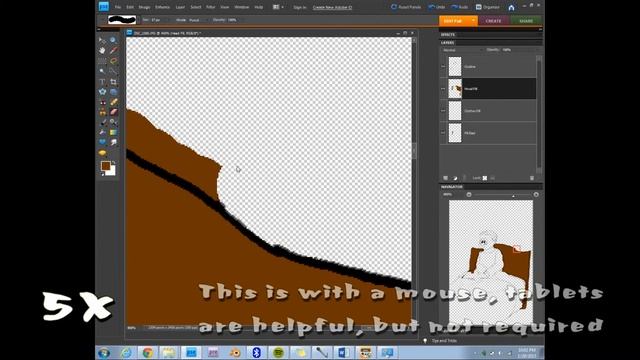Select the Eyedropper tool

113,50
